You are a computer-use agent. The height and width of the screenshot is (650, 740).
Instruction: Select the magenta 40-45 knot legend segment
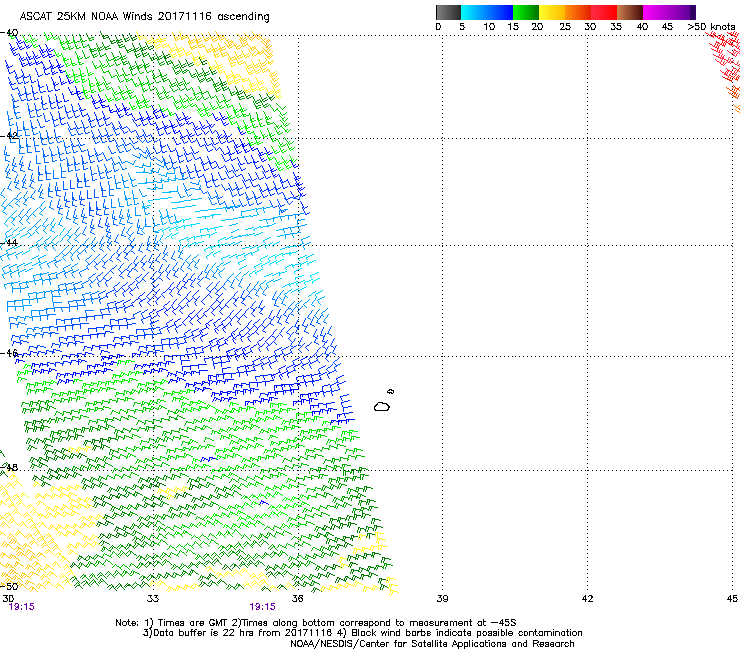656,12
